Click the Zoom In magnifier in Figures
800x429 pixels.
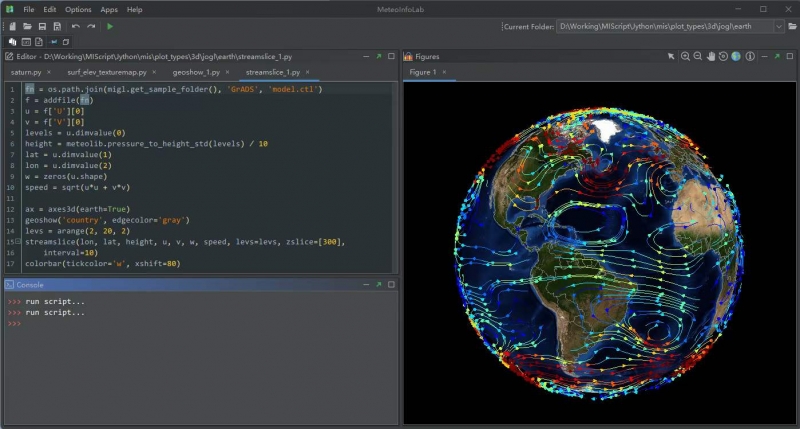tap(686, 56)
